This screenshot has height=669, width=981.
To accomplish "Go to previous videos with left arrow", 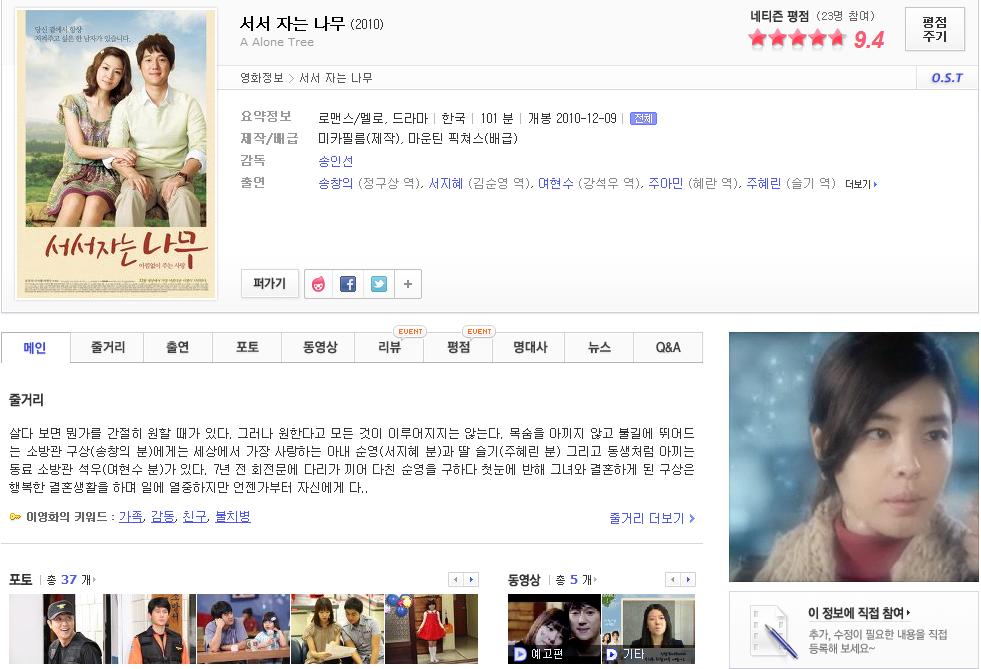I will point(673,580).
